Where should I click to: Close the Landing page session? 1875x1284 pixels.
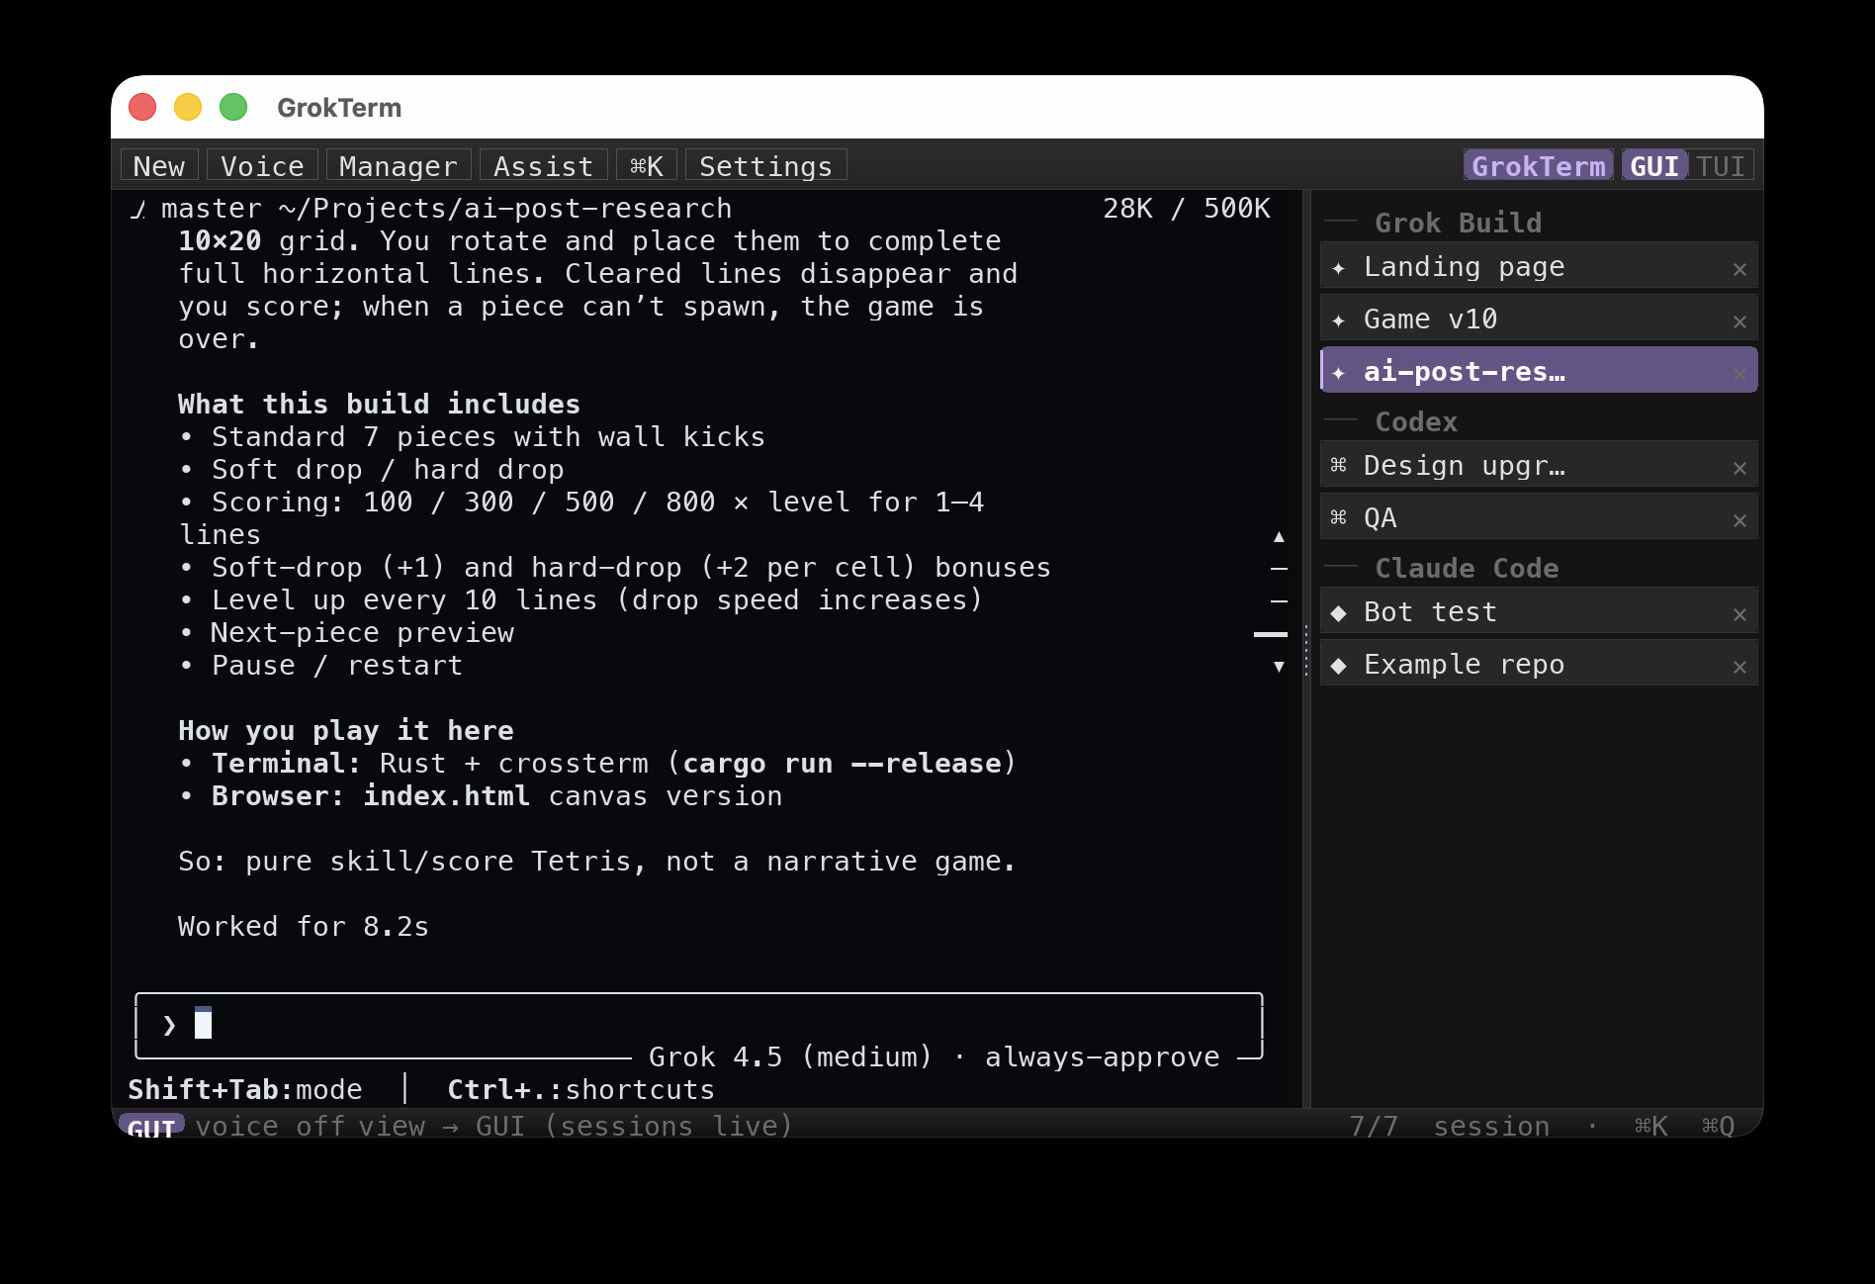tap(1740, 269)
